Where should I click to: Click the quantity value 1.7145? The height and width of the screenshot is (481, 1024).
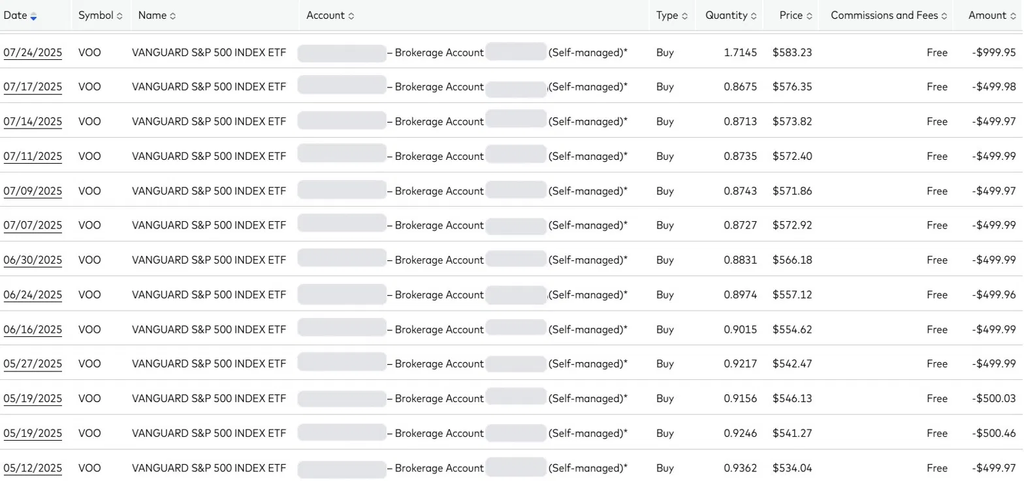[741, 52]
